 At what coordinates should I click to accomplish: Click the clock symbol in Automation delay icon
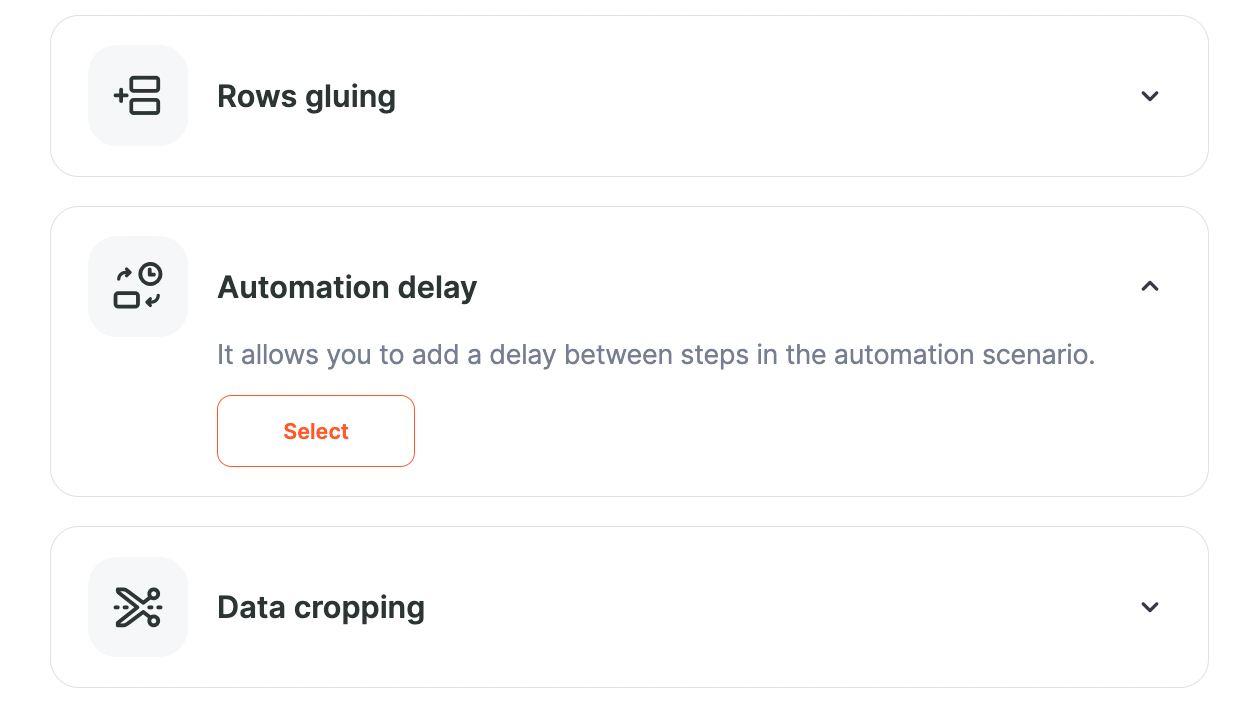click(150, 275)
